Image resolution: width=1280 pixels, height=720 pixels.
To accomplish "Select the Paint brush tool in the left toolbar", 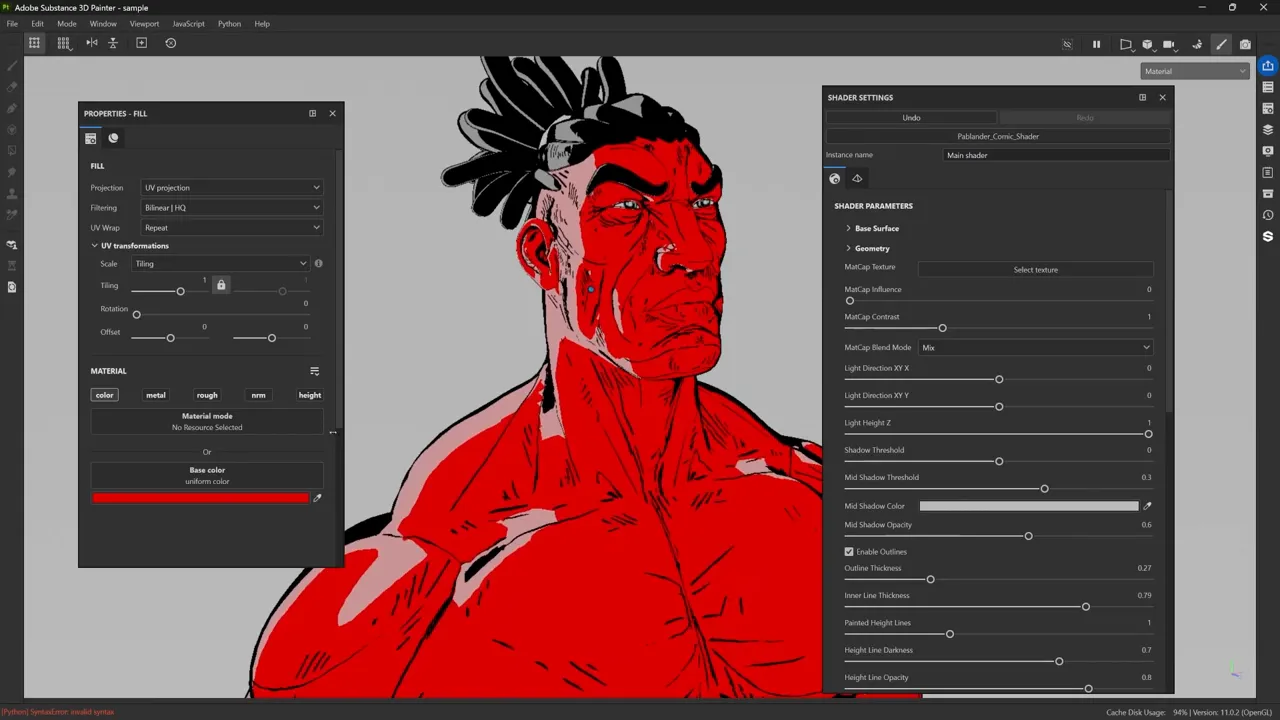I will point(11,66).
